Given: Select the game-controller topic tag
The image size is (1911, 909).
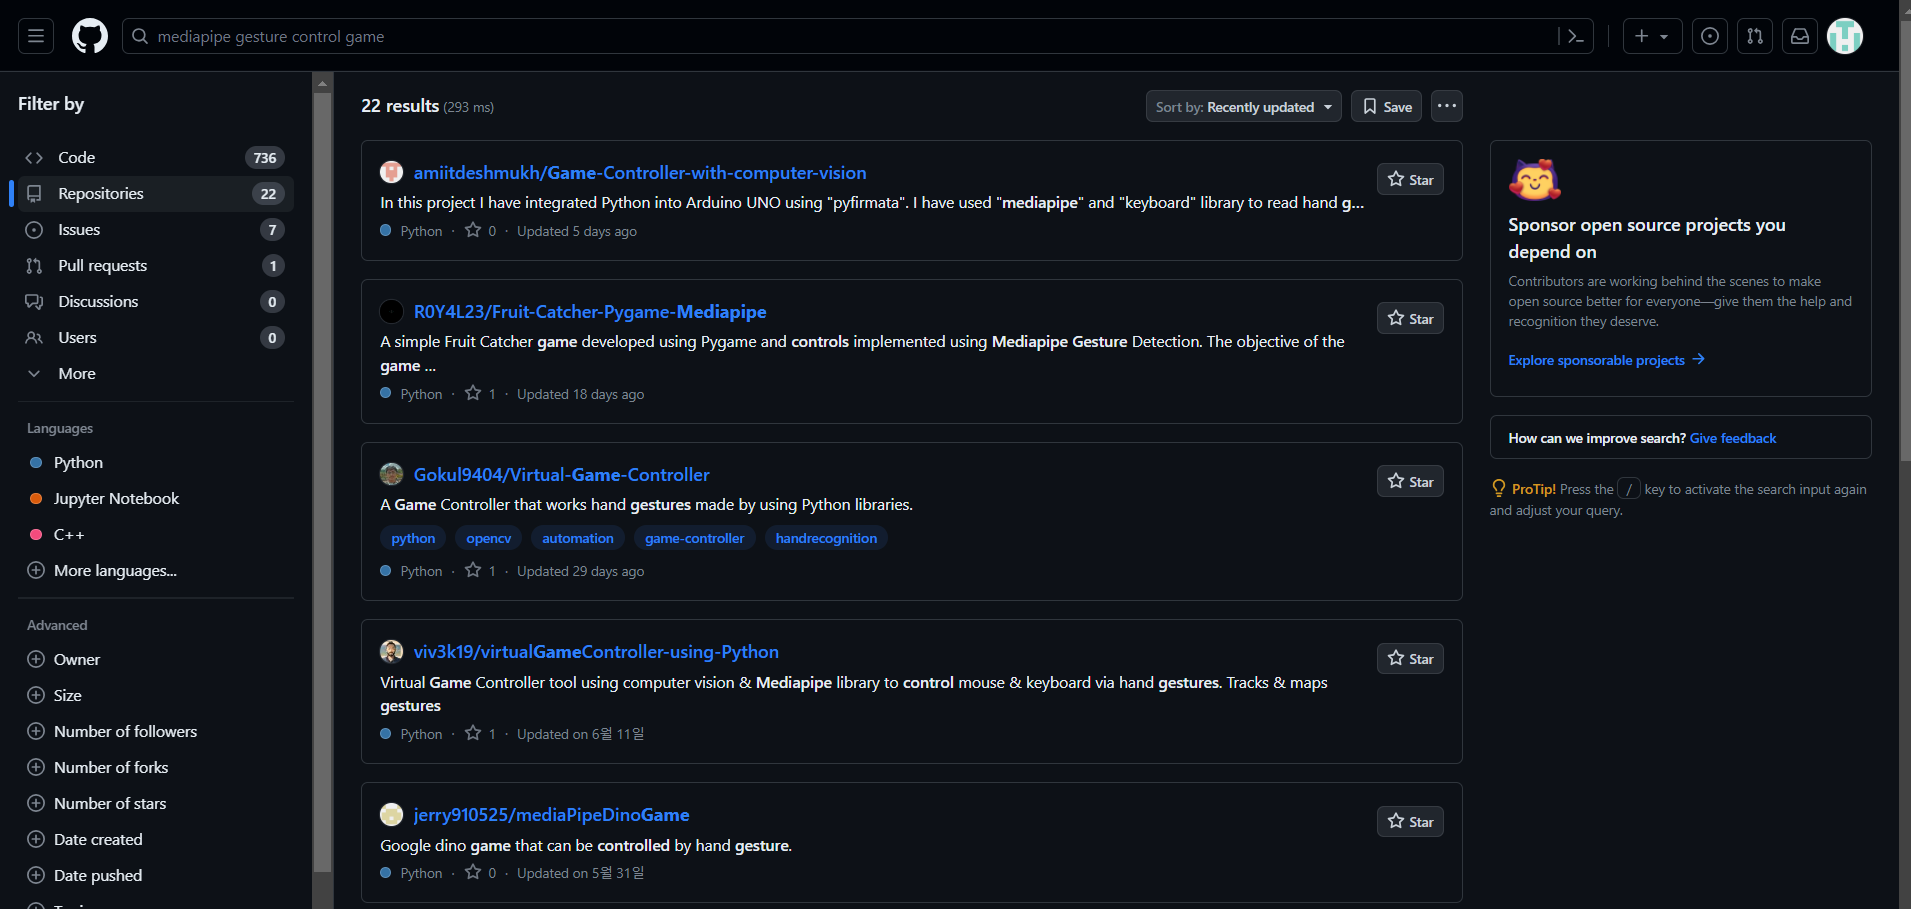Looking at the screenshot, I should [x=695, y=538].
